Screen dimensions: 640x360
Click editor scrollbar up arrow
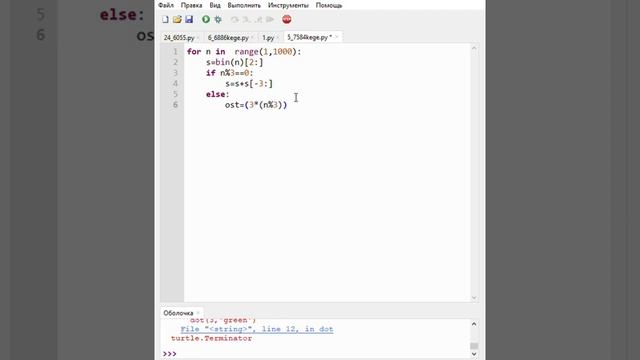[x=474, y=48]
